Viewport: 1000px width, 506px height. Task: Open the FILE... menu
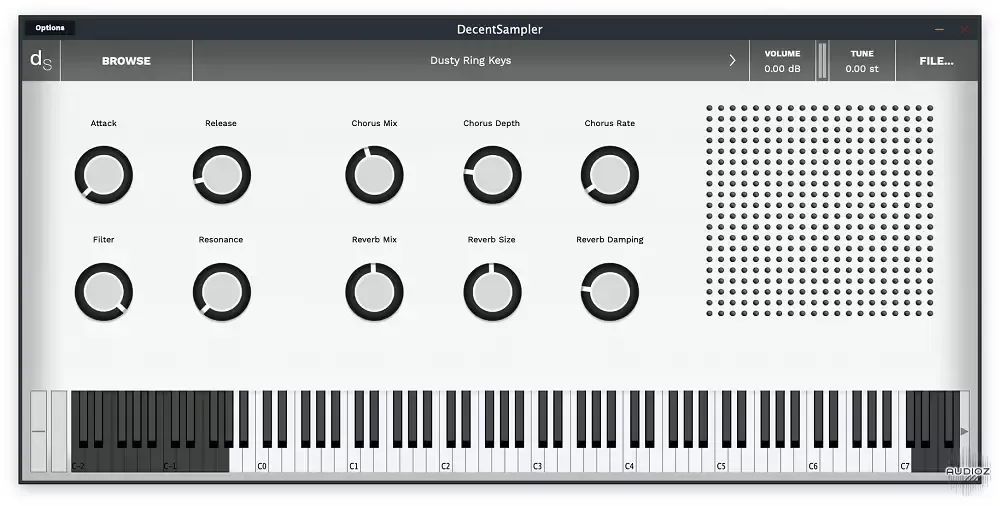pyautogui.click(x=936, y=61)
